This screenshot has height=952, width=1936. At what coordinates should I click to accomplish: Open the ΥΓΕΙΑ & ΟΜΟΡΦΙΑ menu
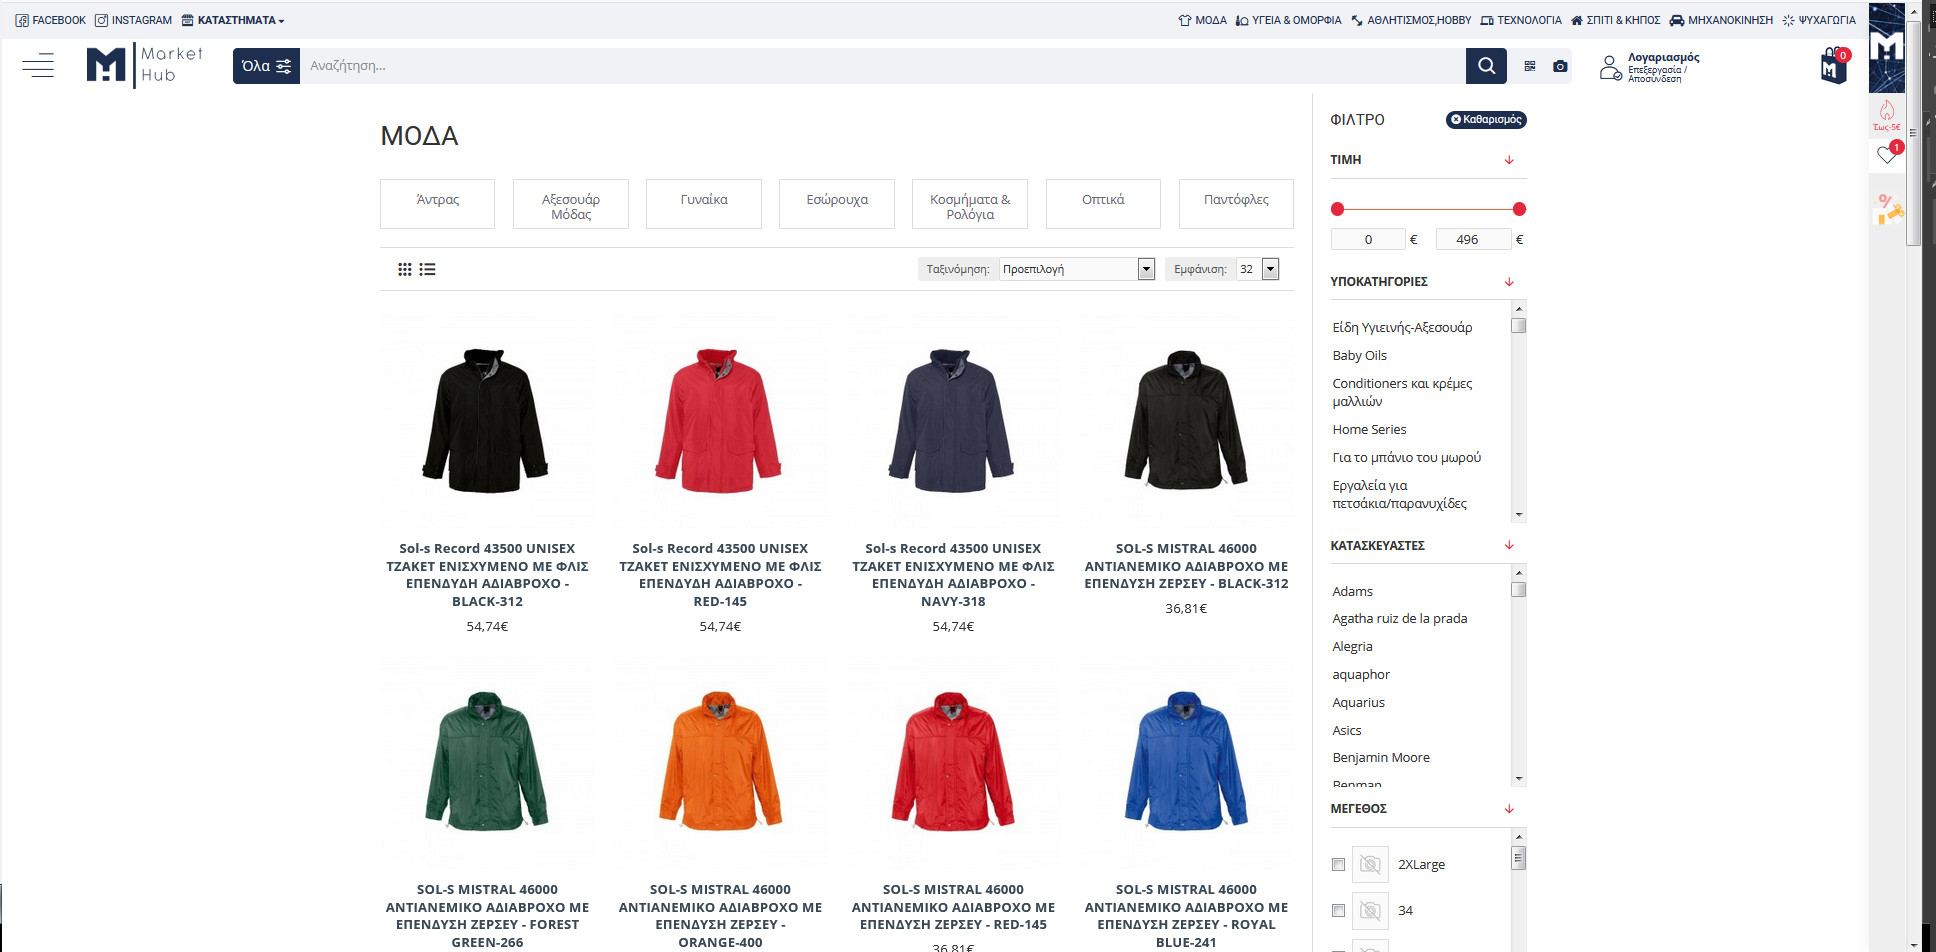[x=1289, y=20]
